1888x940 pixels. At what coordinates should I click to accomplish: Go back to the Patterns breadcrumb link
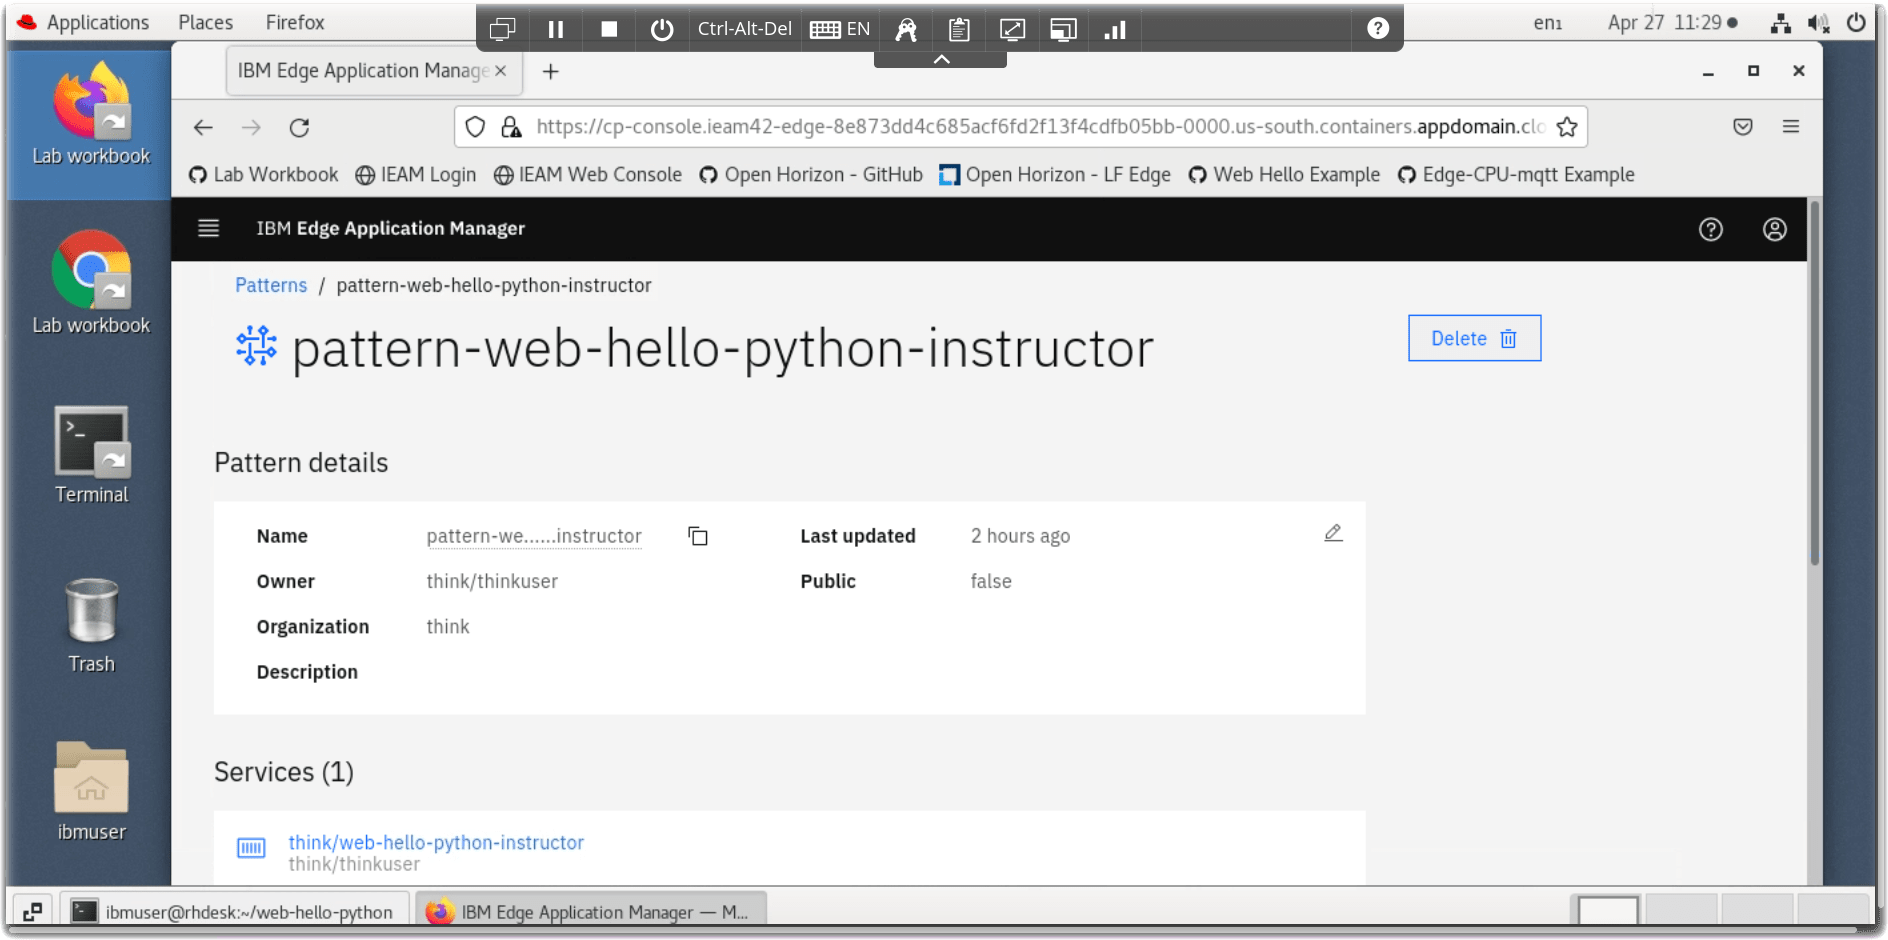271,285
